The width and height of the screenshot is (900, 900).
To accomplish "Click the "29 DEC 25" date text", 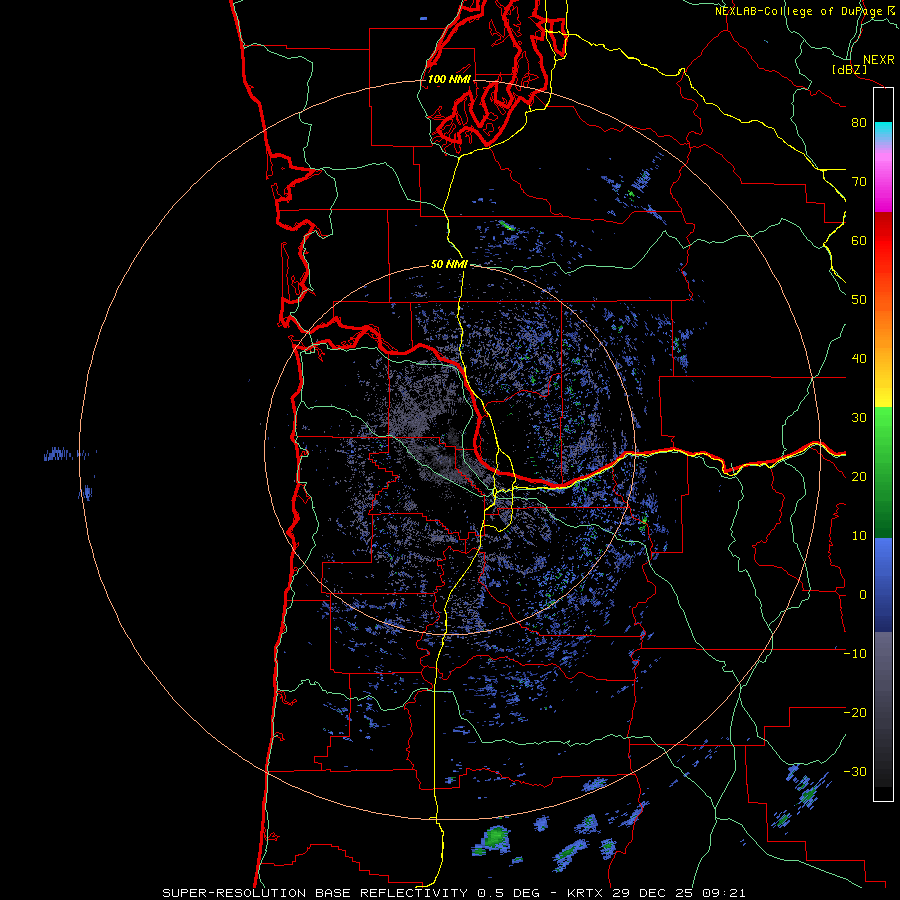I will click(x=652, y=893).
